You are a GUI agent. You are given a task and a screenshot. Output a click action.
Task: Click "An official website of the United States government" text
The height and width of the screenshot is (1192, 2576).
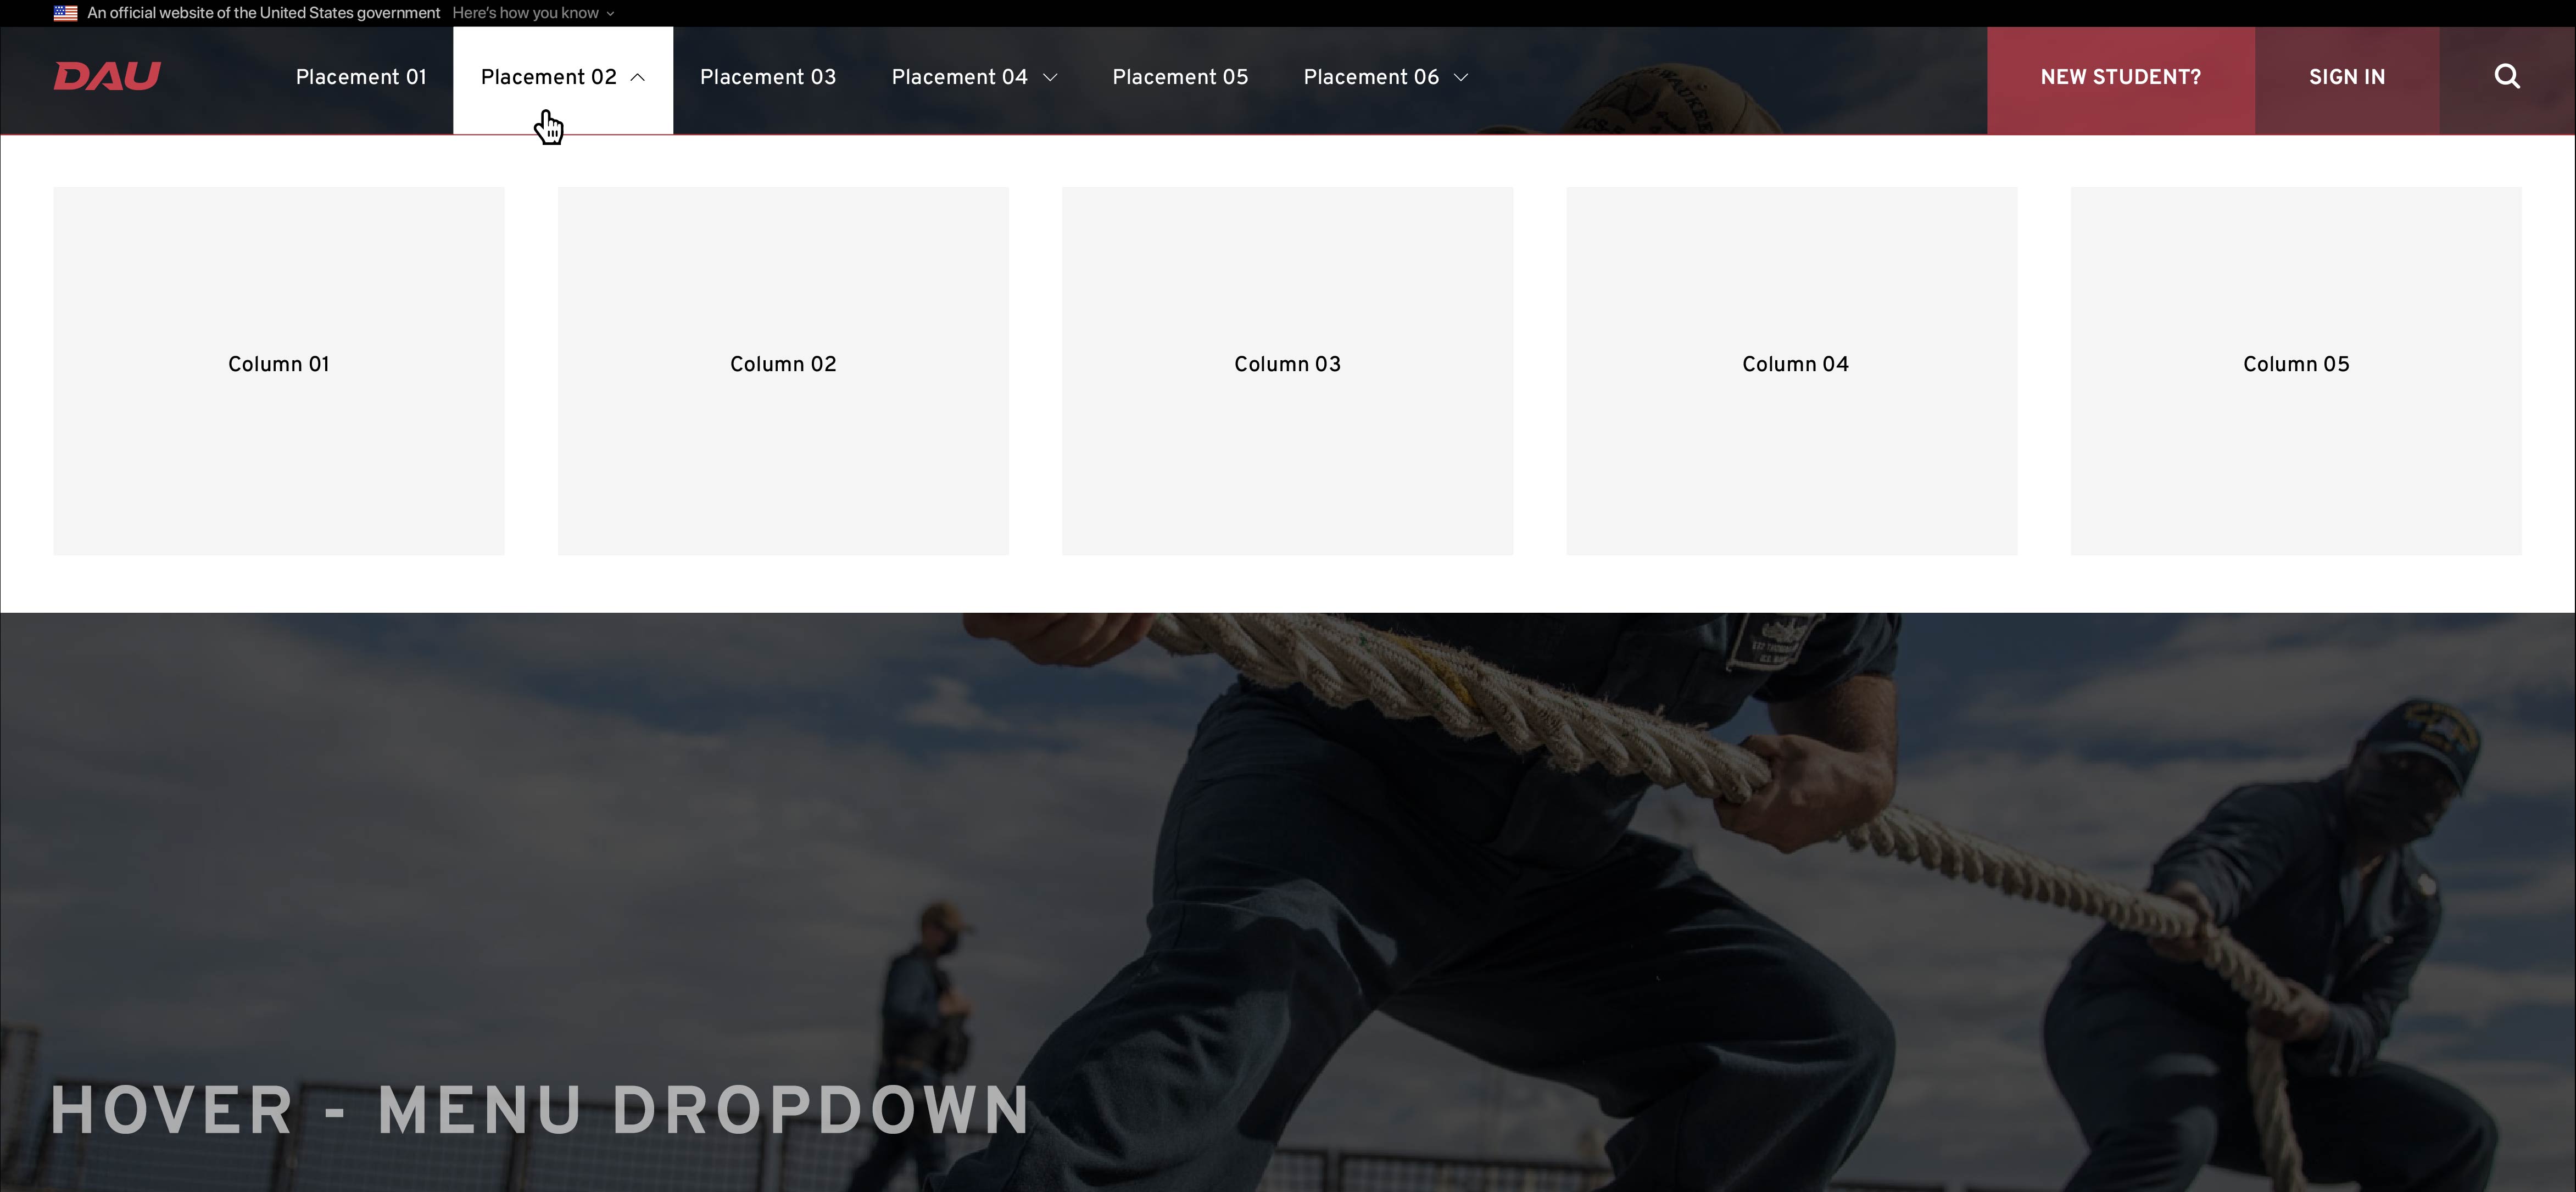pos(264,13)
